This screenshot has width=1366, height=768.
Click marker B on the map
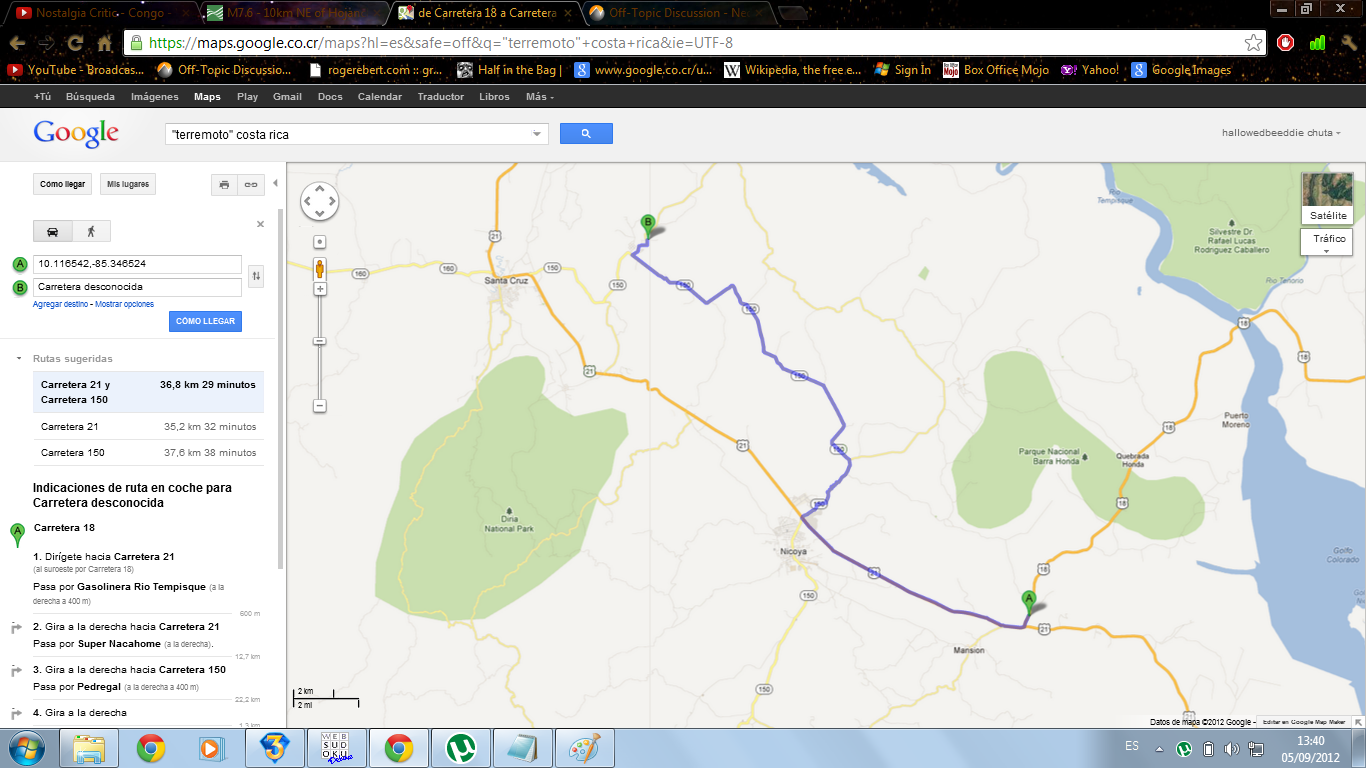click(648, 226)
